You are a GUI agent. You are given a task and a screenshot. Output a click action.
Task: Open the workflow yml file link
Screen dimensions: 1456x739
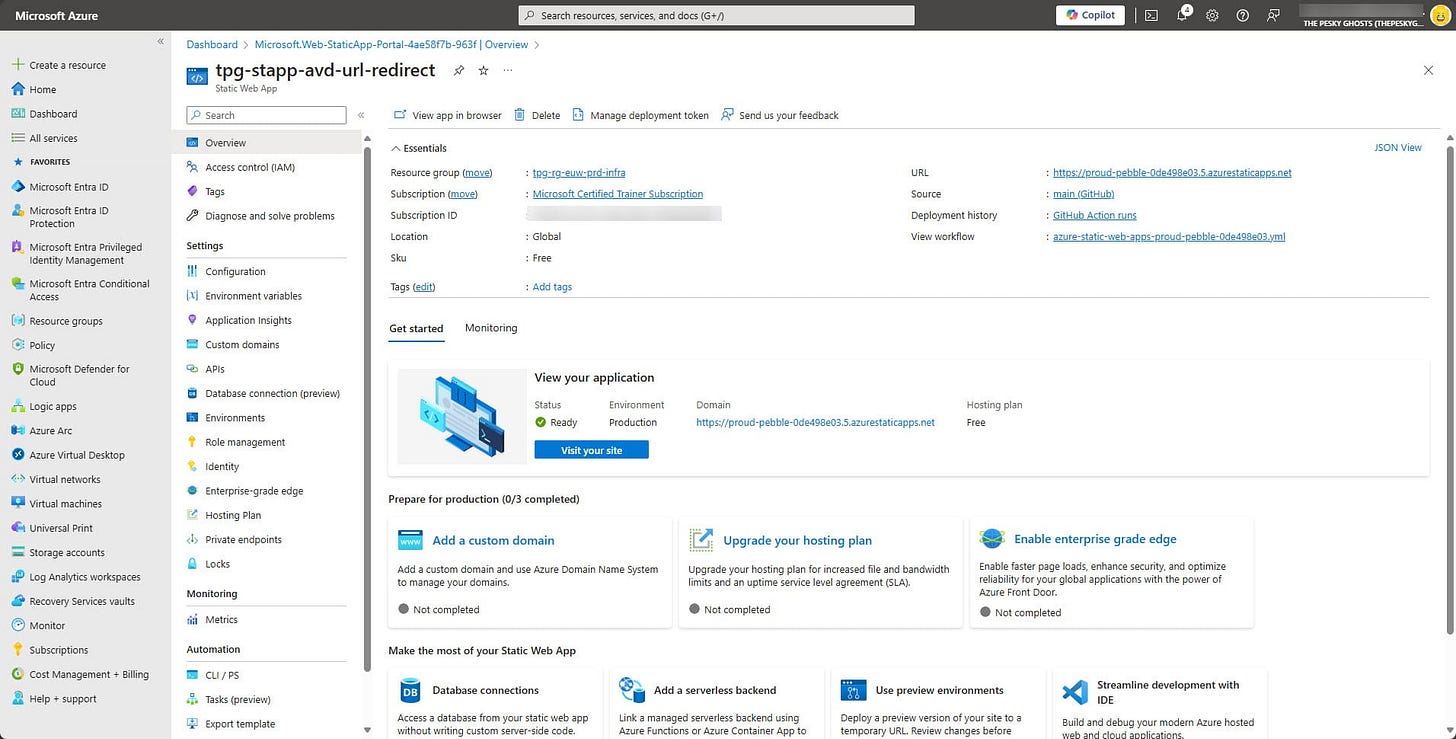1169,237
